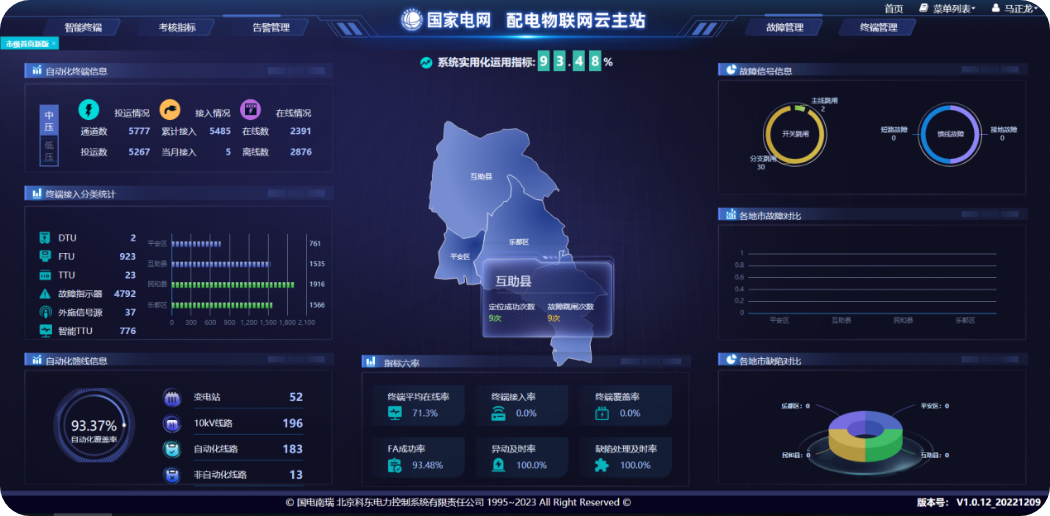The height and width of the screenshot is (516, 1050).
Task: Click the 终端接入分类统计 header bar-chart icon
Action: tap(37, 193)
